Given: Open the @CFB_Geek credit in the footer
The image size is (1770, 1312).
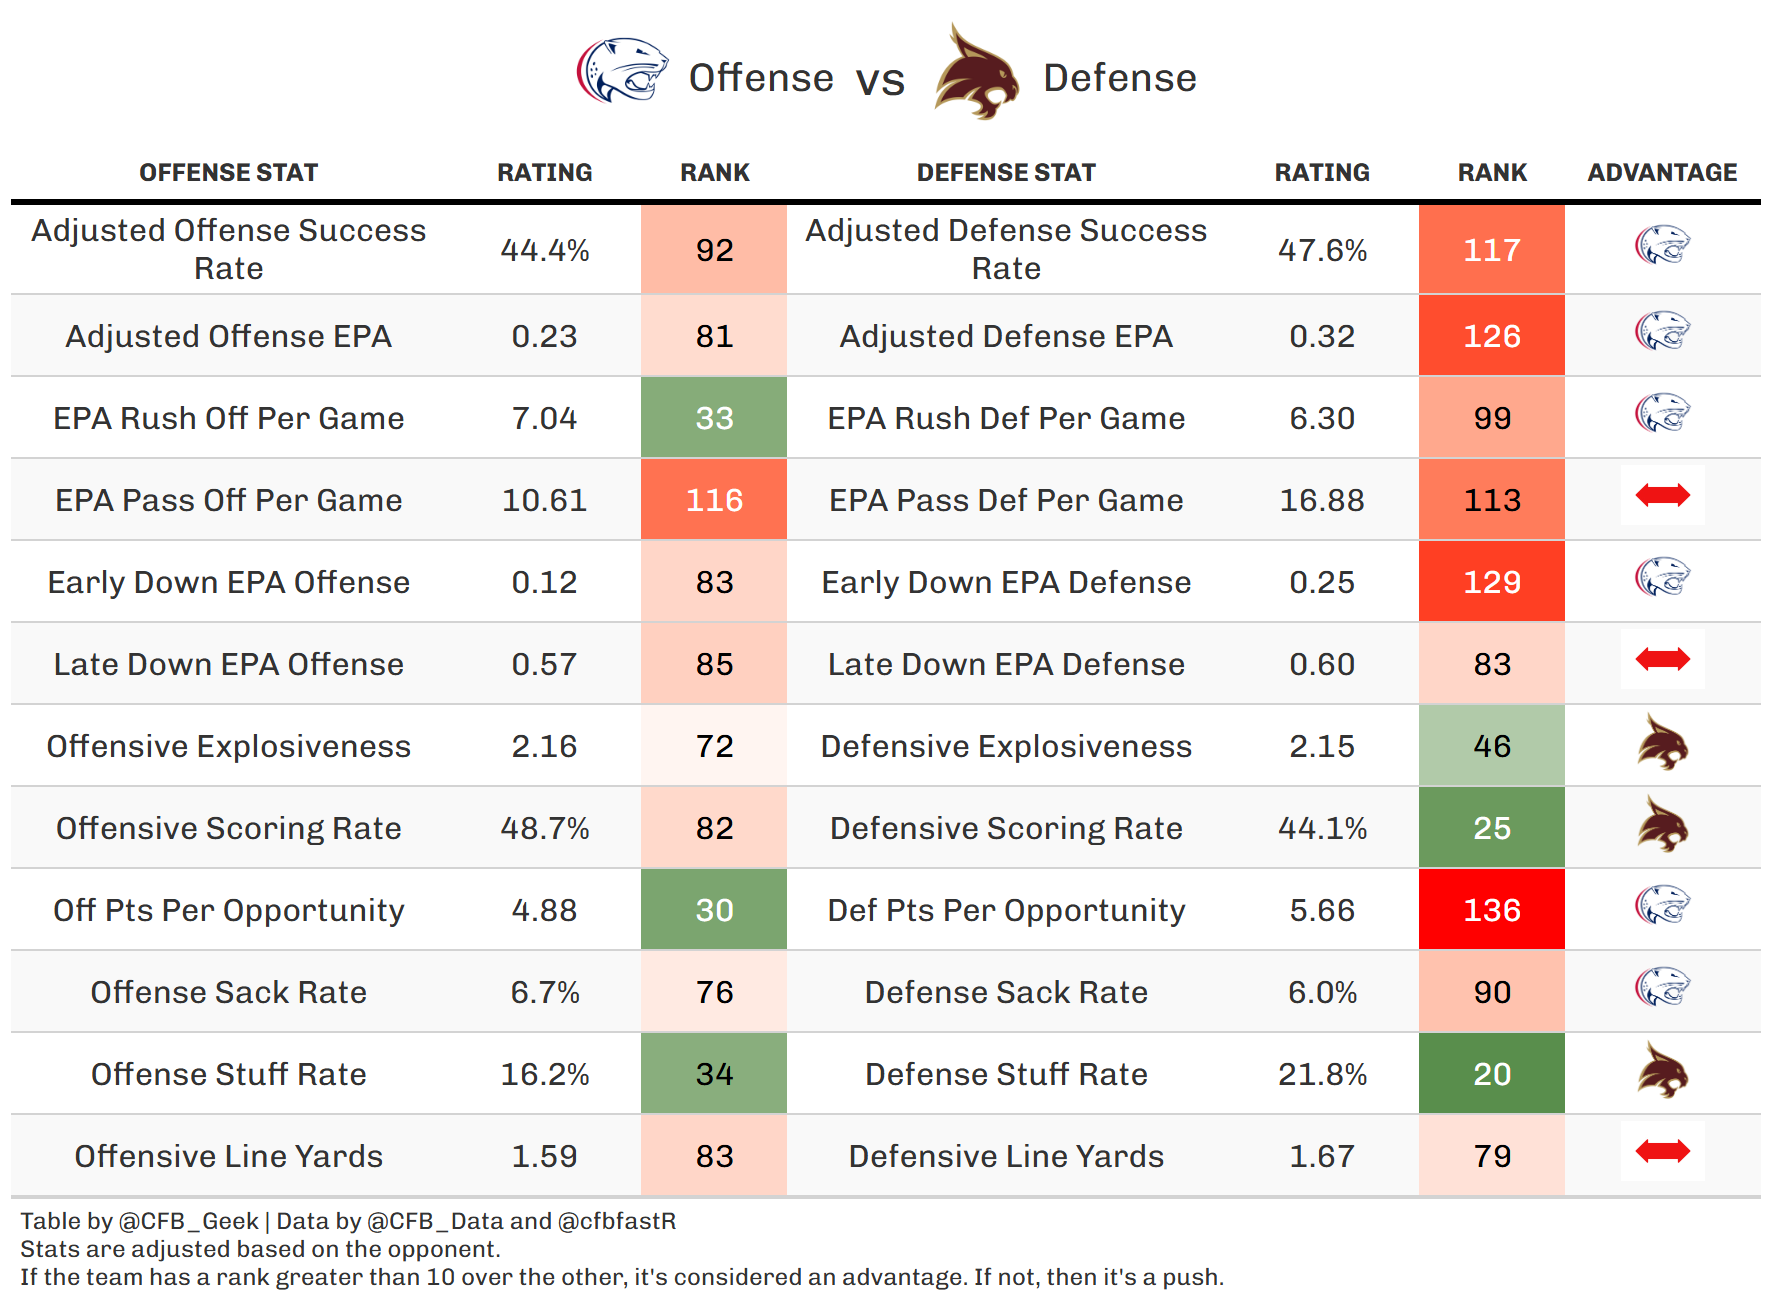Looking at the screenshot, I should (189, 1221).
